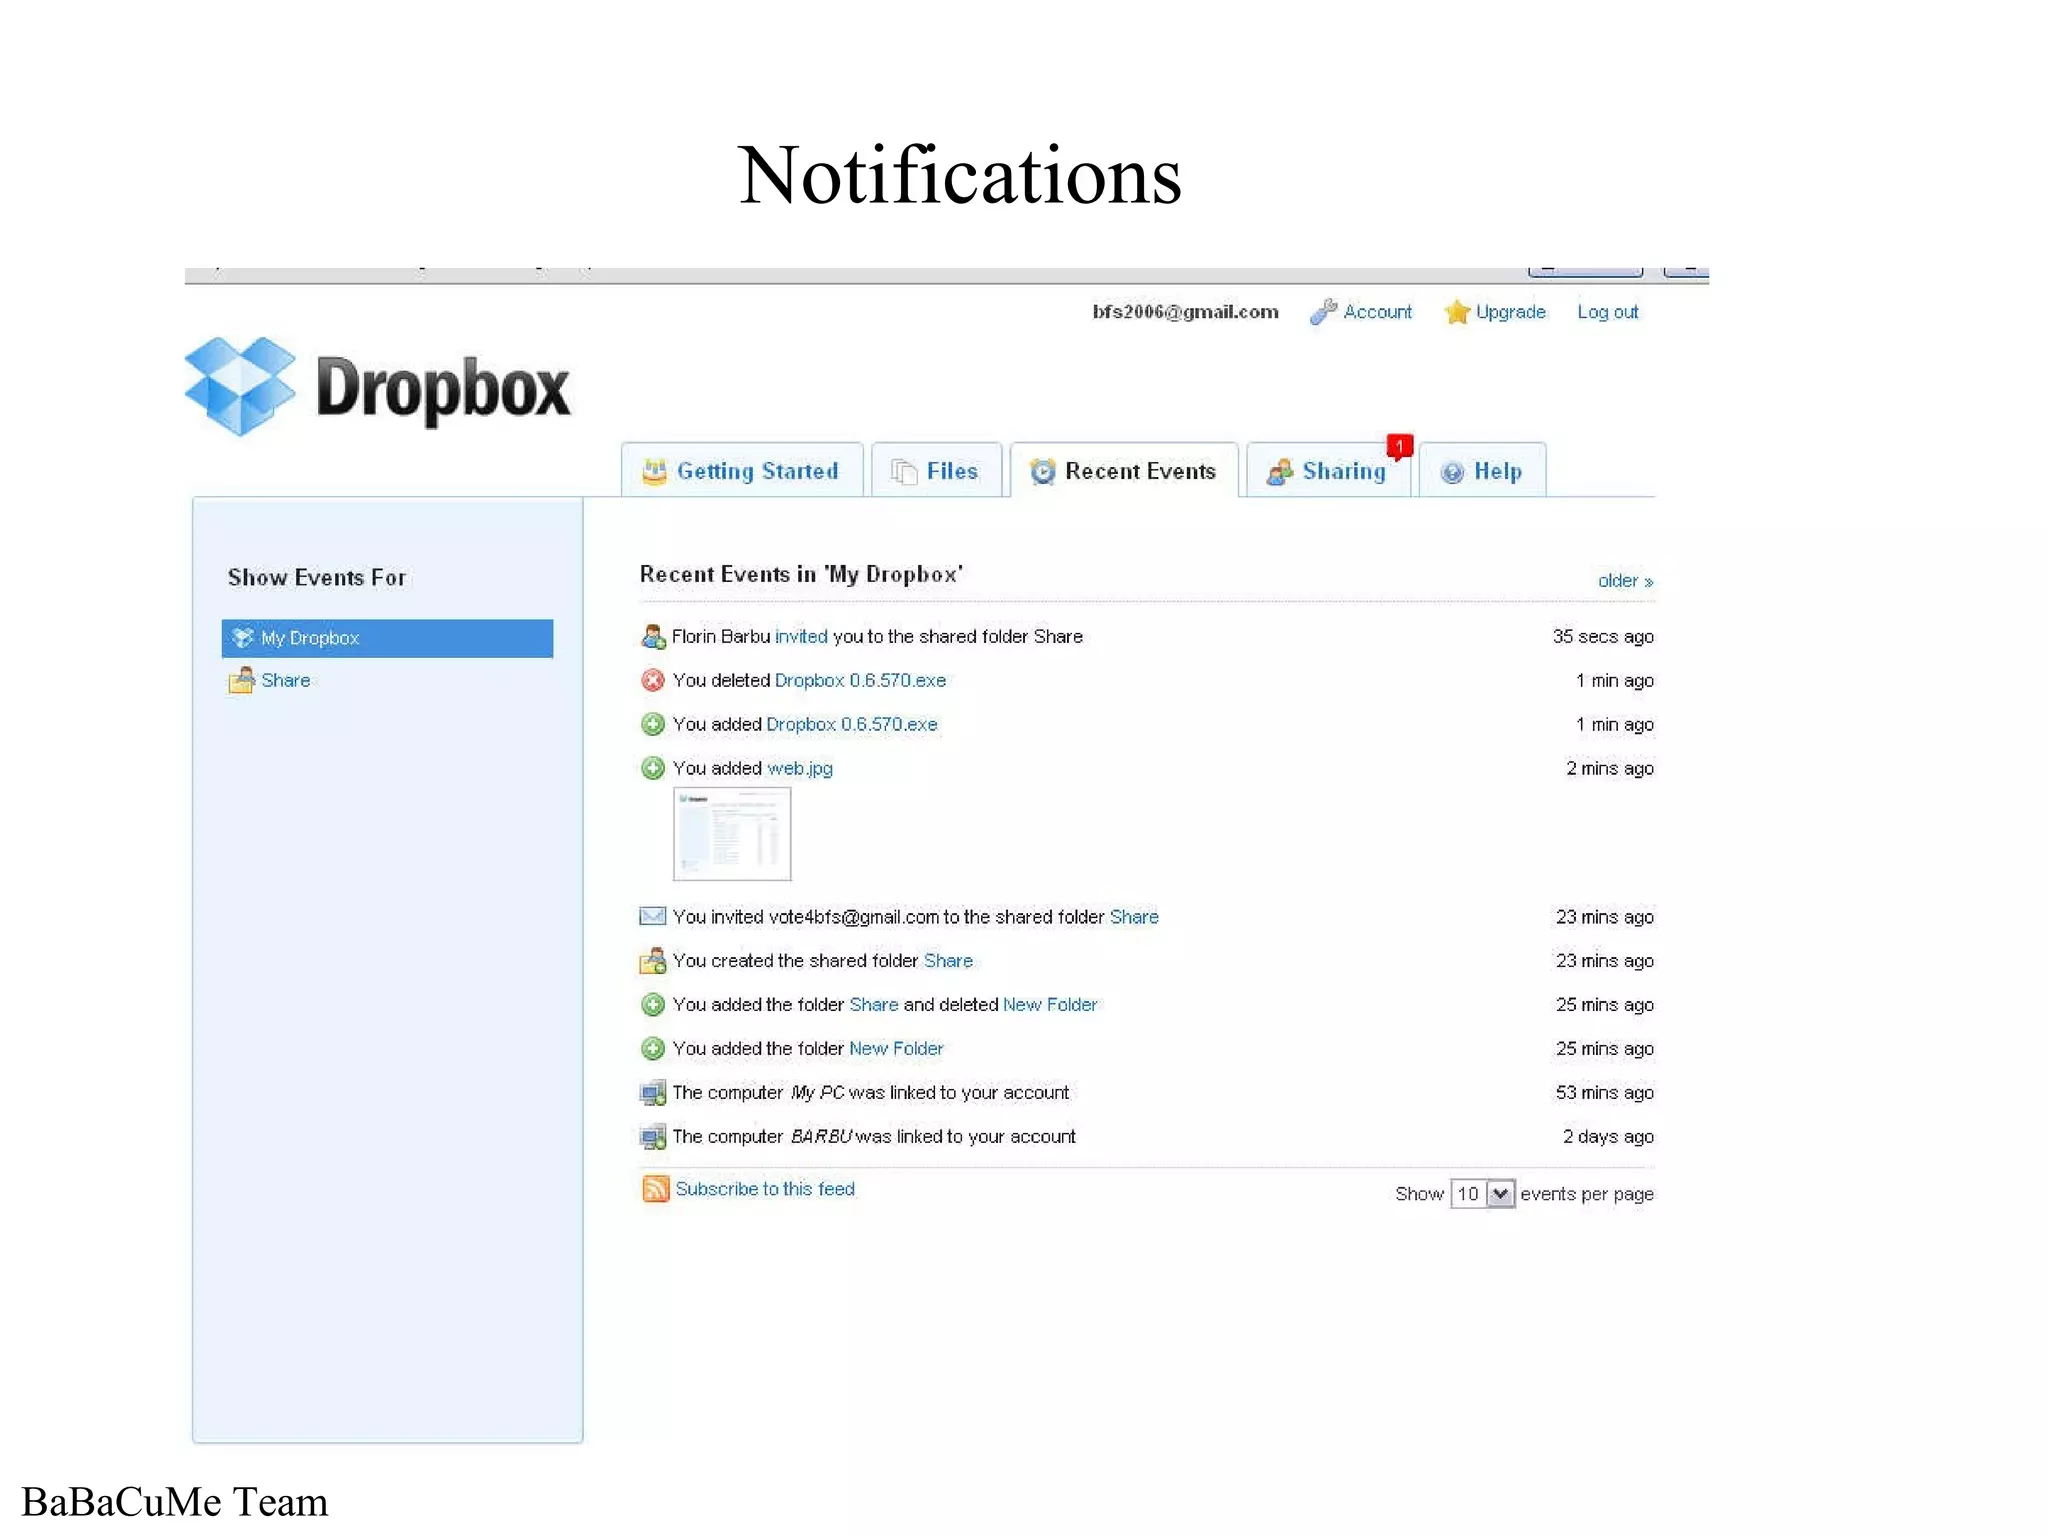2048x1536 pixels.
Task: Click the '35 secs ago' timestamp
Action: point(1603,636)
